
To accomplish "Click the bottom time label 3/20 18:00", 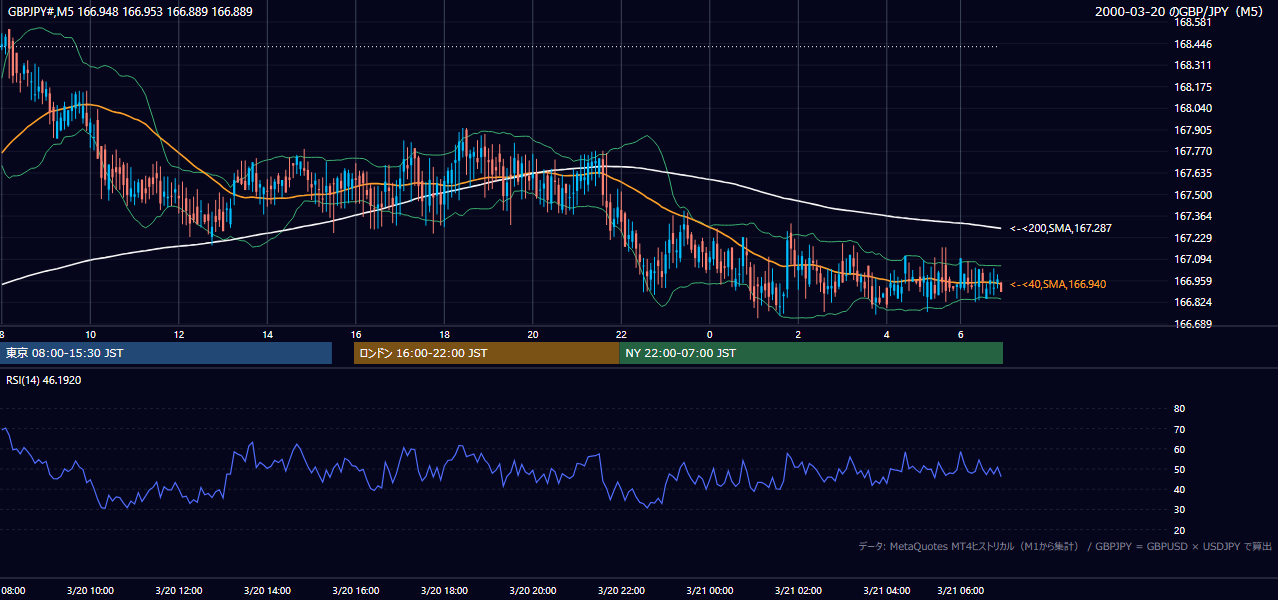I will click(x=445, y=590).
